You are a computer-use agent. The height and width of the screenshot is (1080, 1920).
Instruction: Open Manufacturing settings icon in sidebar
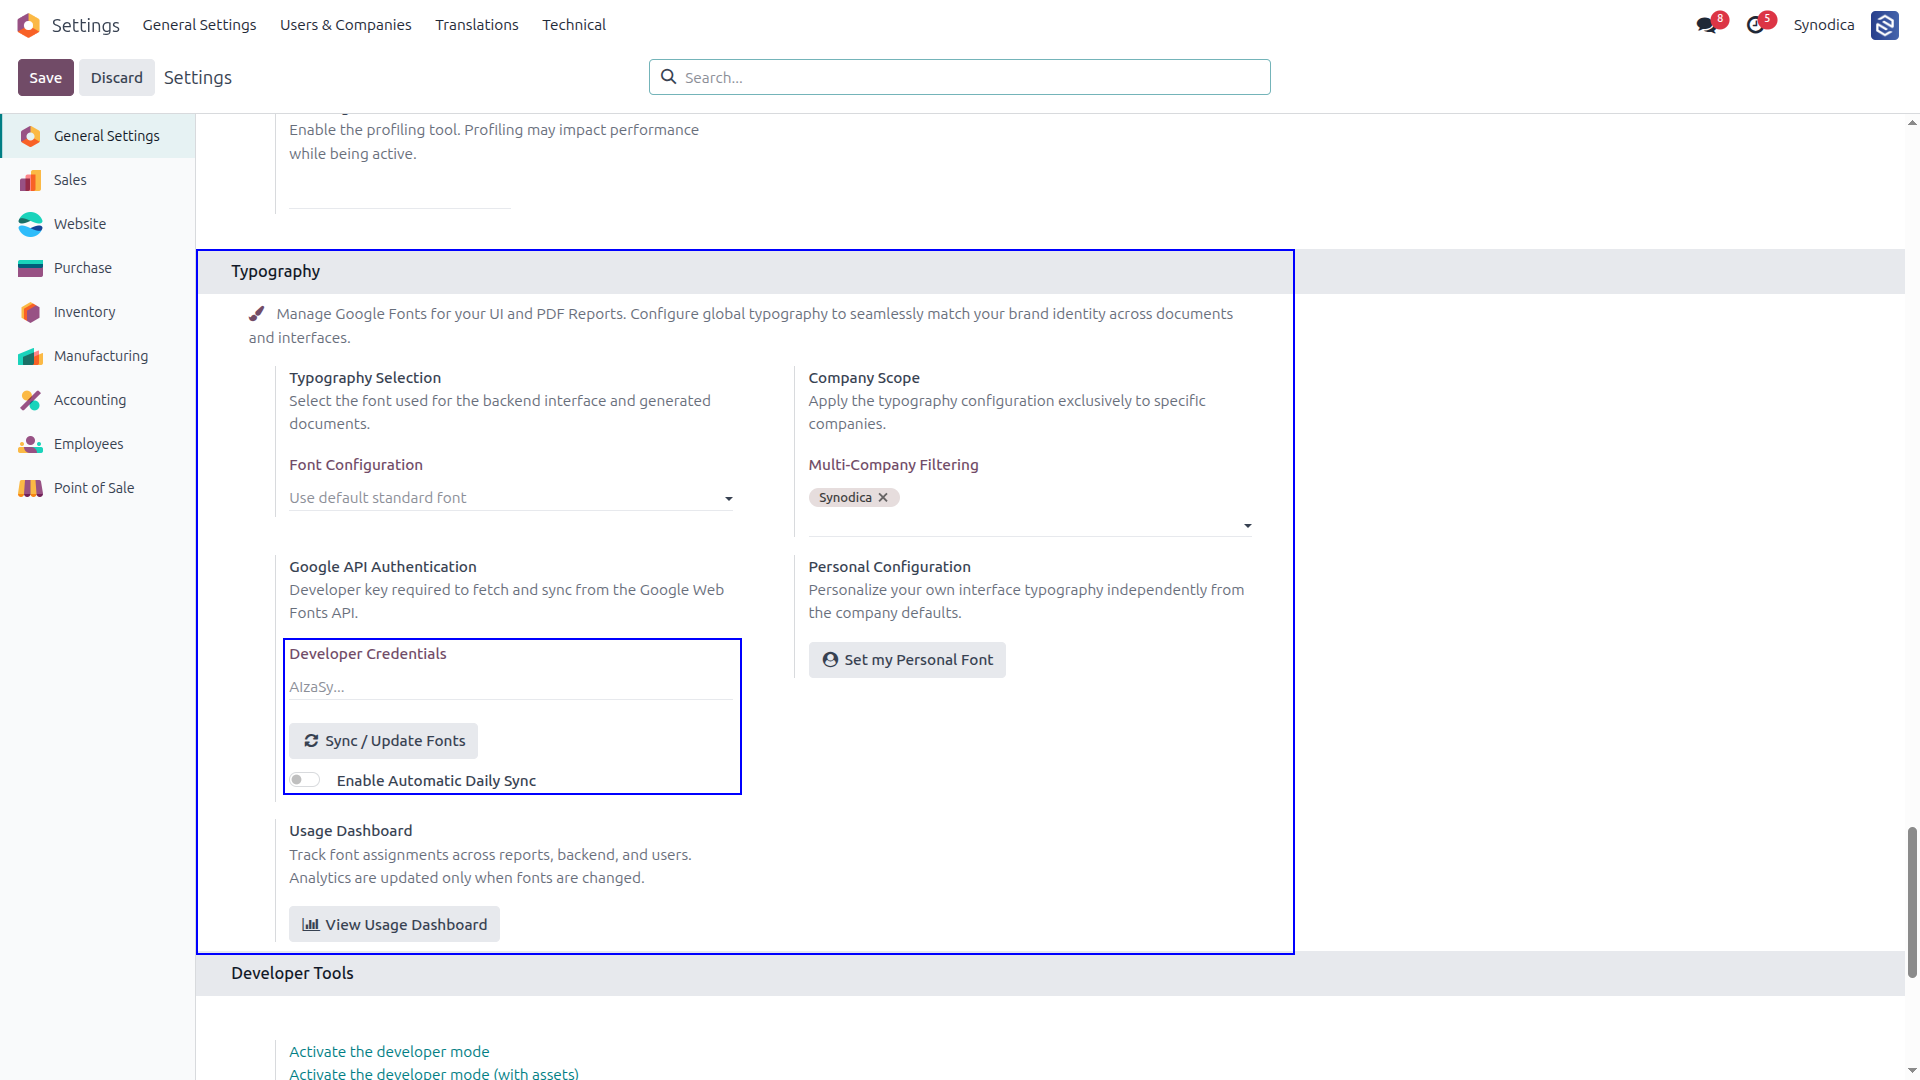(31, 356)
